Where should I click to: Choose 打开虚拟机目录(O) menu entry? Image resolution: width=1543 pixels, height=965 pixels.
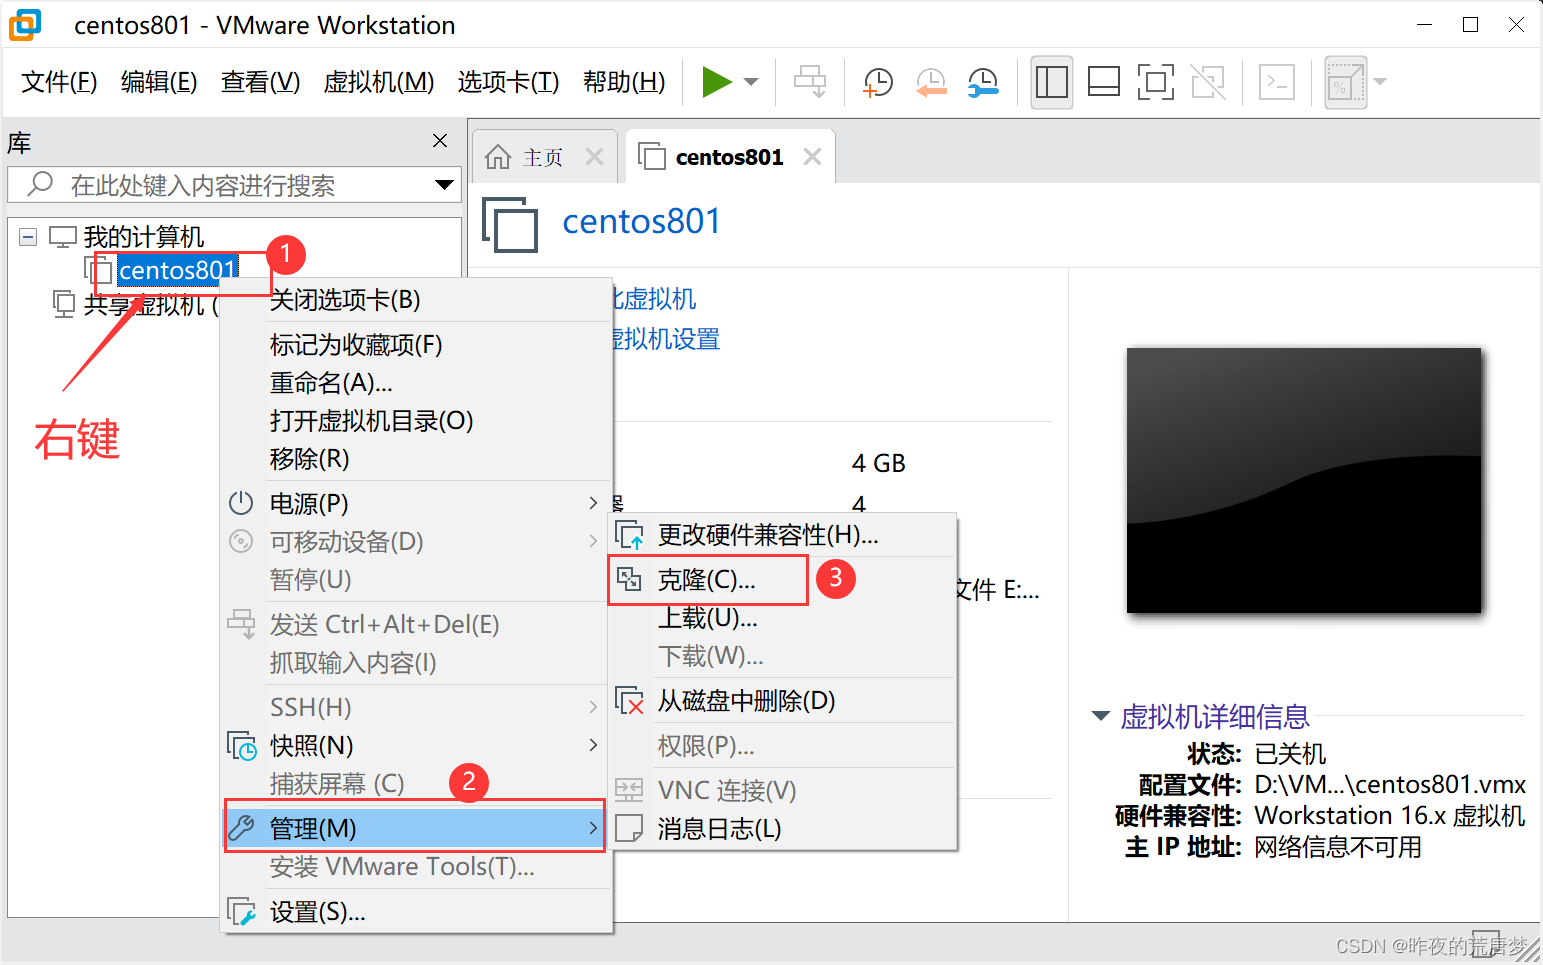point(416,421)
